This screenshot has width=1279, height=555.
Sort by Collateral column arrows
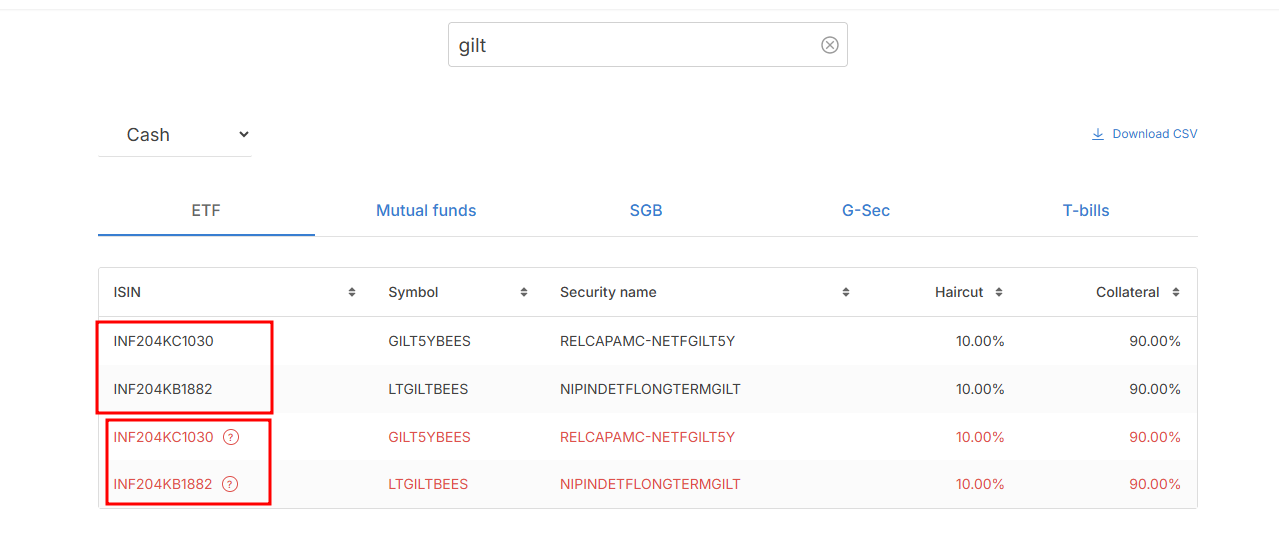(x=1175, y=292)
